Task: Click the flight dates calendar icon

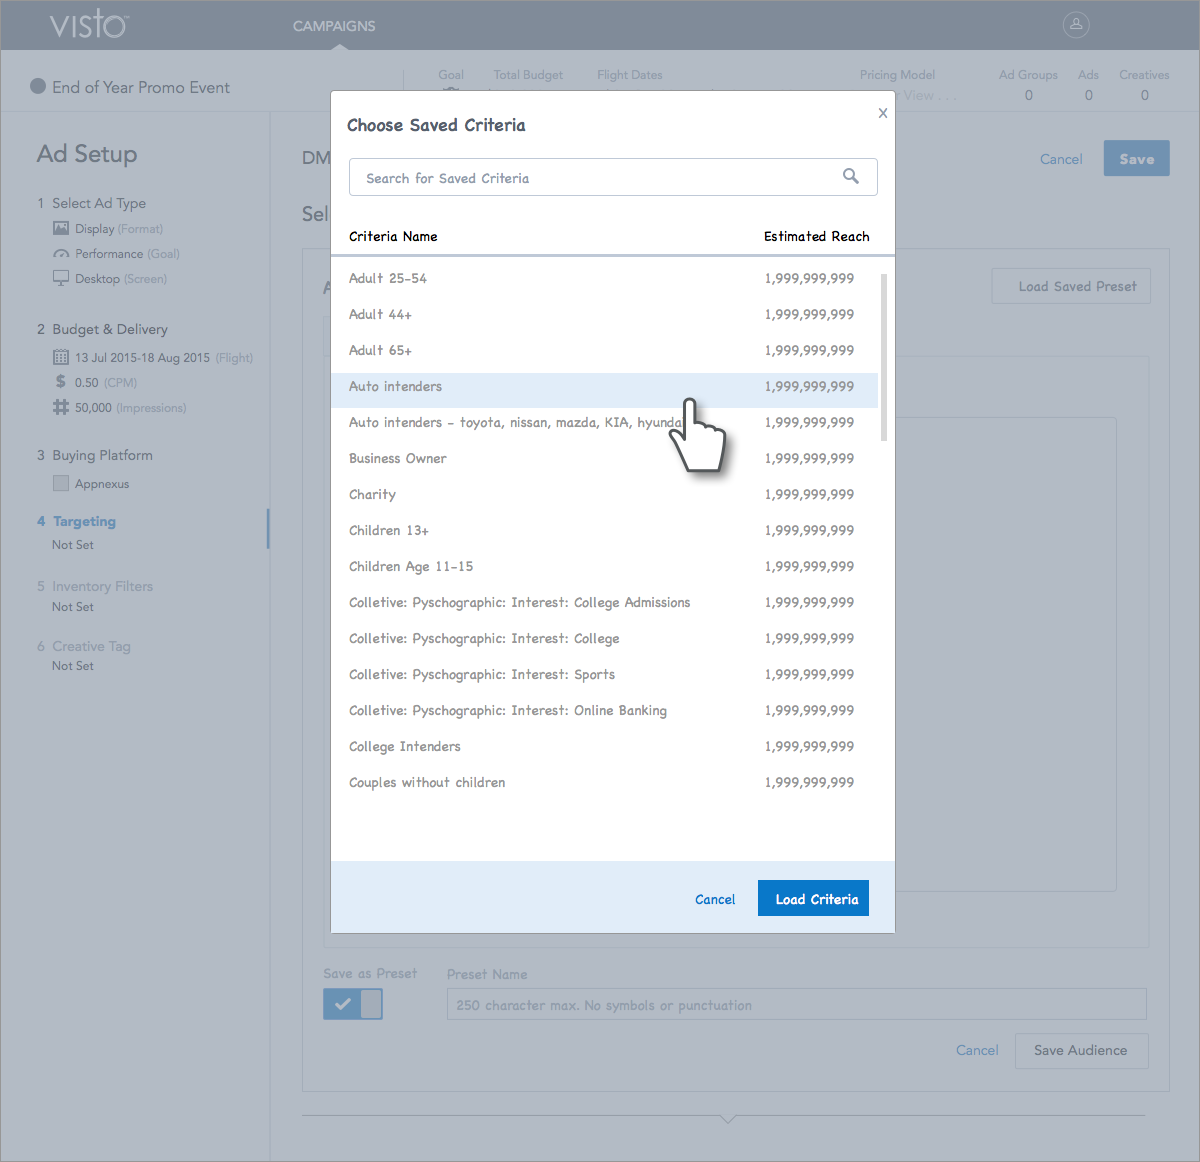Action: coord(61,357)
